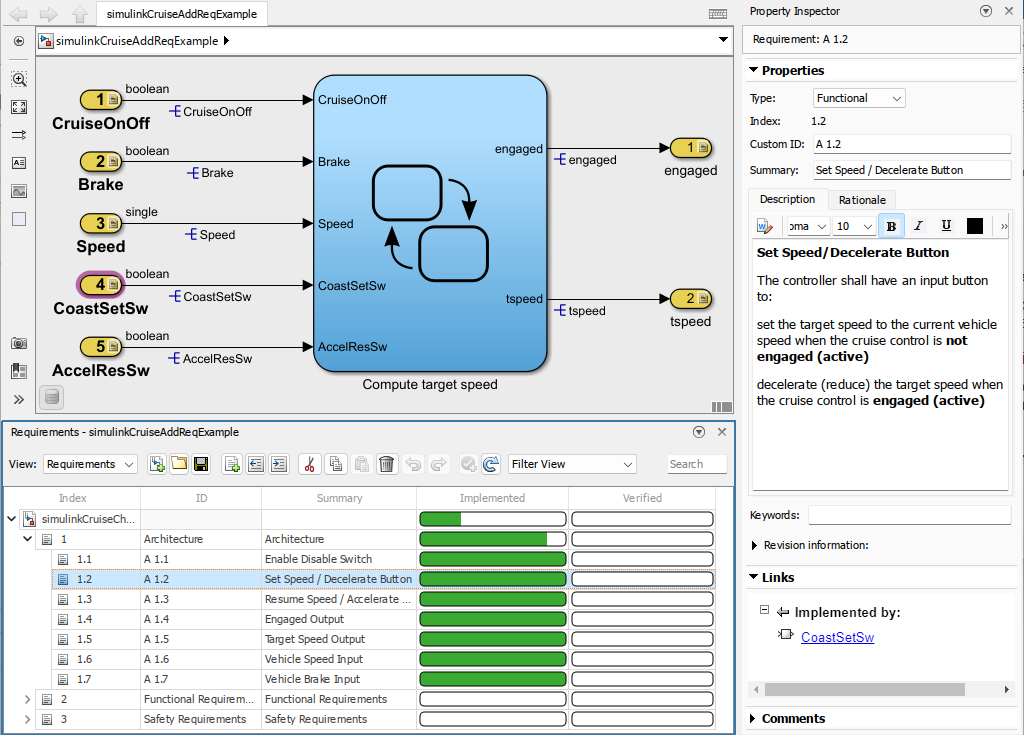
Task: Toggle italic formatting in the Description editor
Action: 917,225
